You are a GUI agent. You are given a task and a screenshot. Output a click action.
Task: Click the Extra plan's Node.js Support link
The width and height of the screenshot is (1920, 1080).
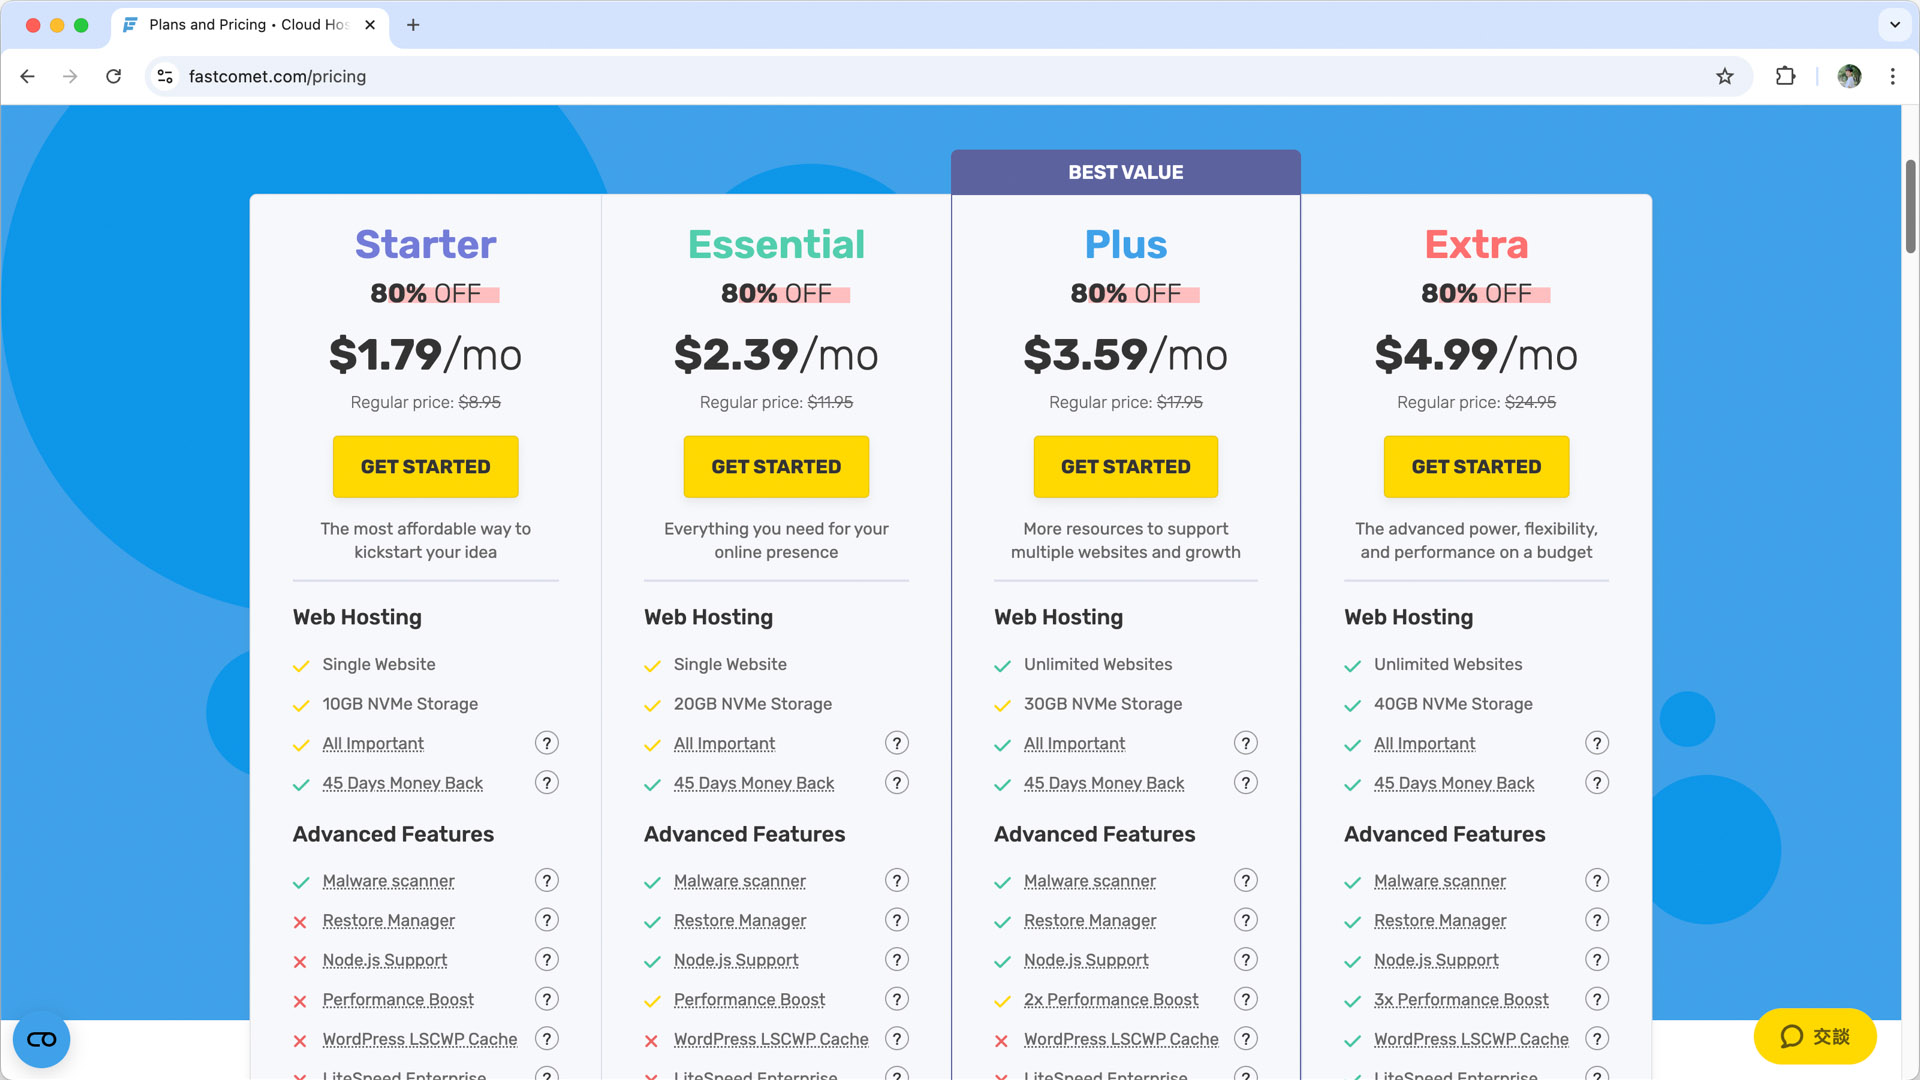(1436, 960)
